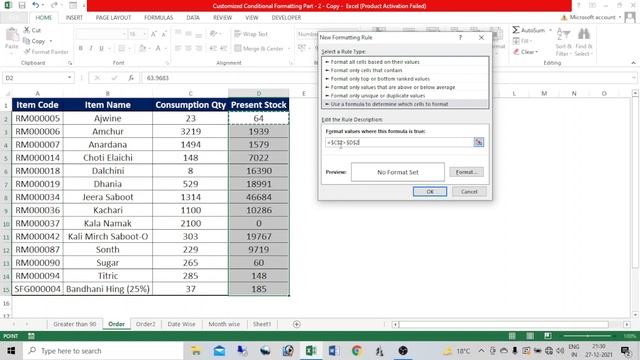Open Chrome from the taskbar

(x=357, y=351)
